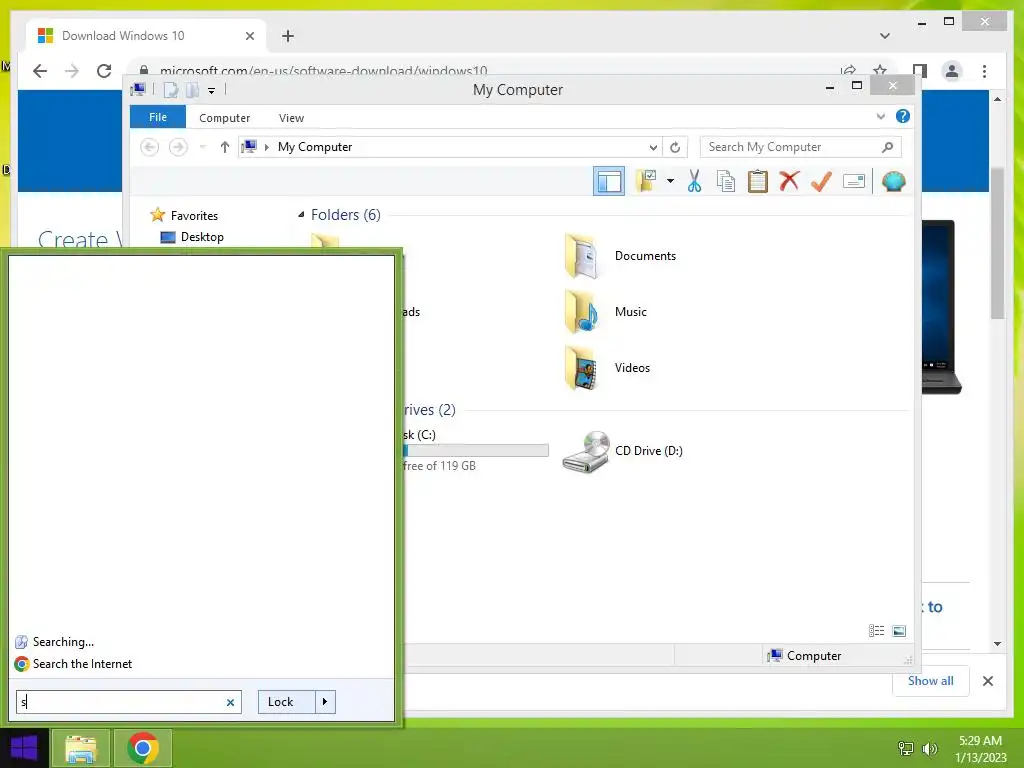Go back in My Computer window
Image resolution: width=1024 pixels, height=768 pixels.
tap(150, 147)
